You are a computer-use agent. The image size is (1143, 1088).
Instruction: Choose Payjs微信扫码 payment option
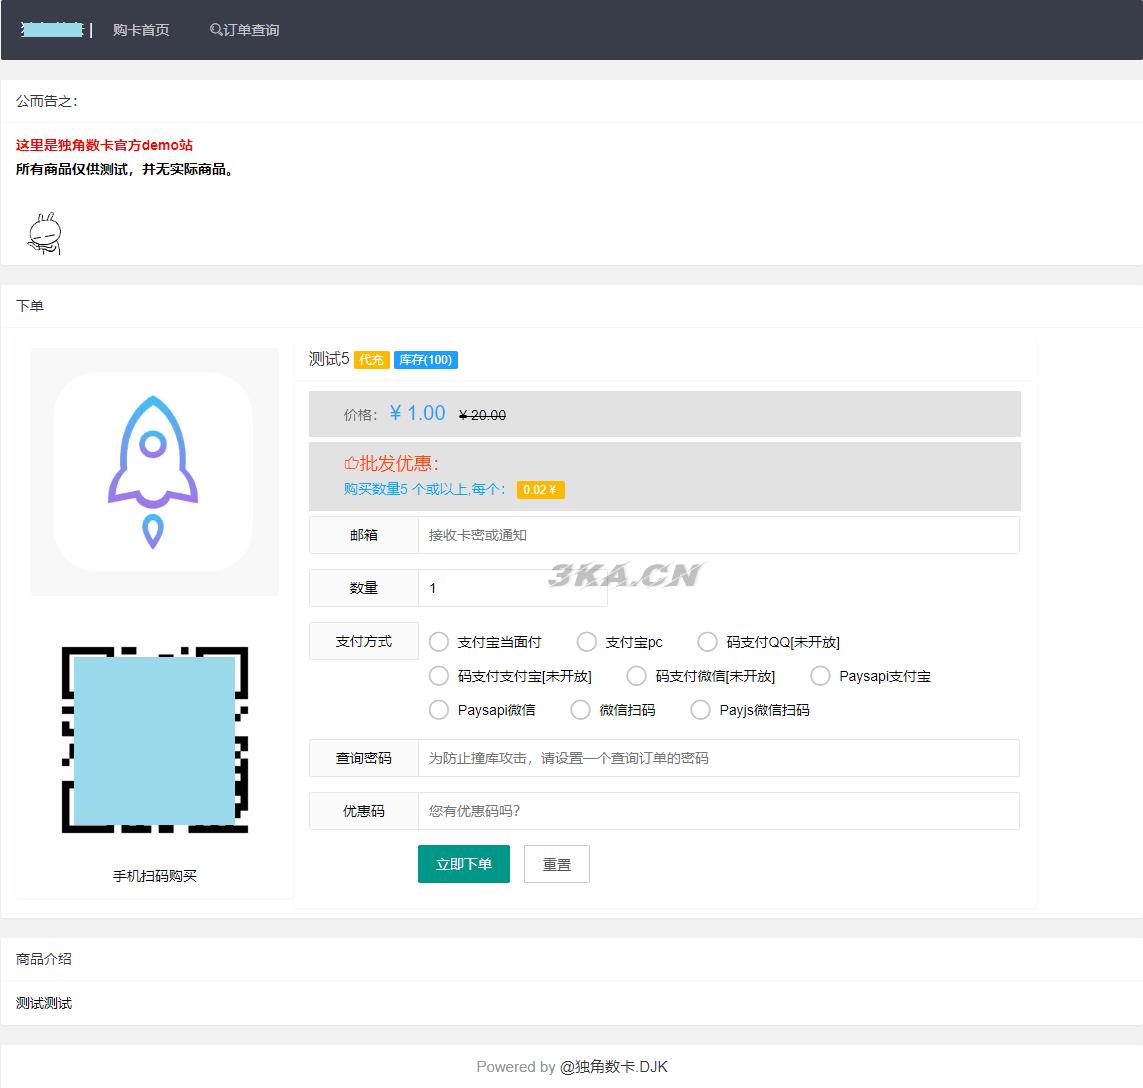tap(701, 710)
